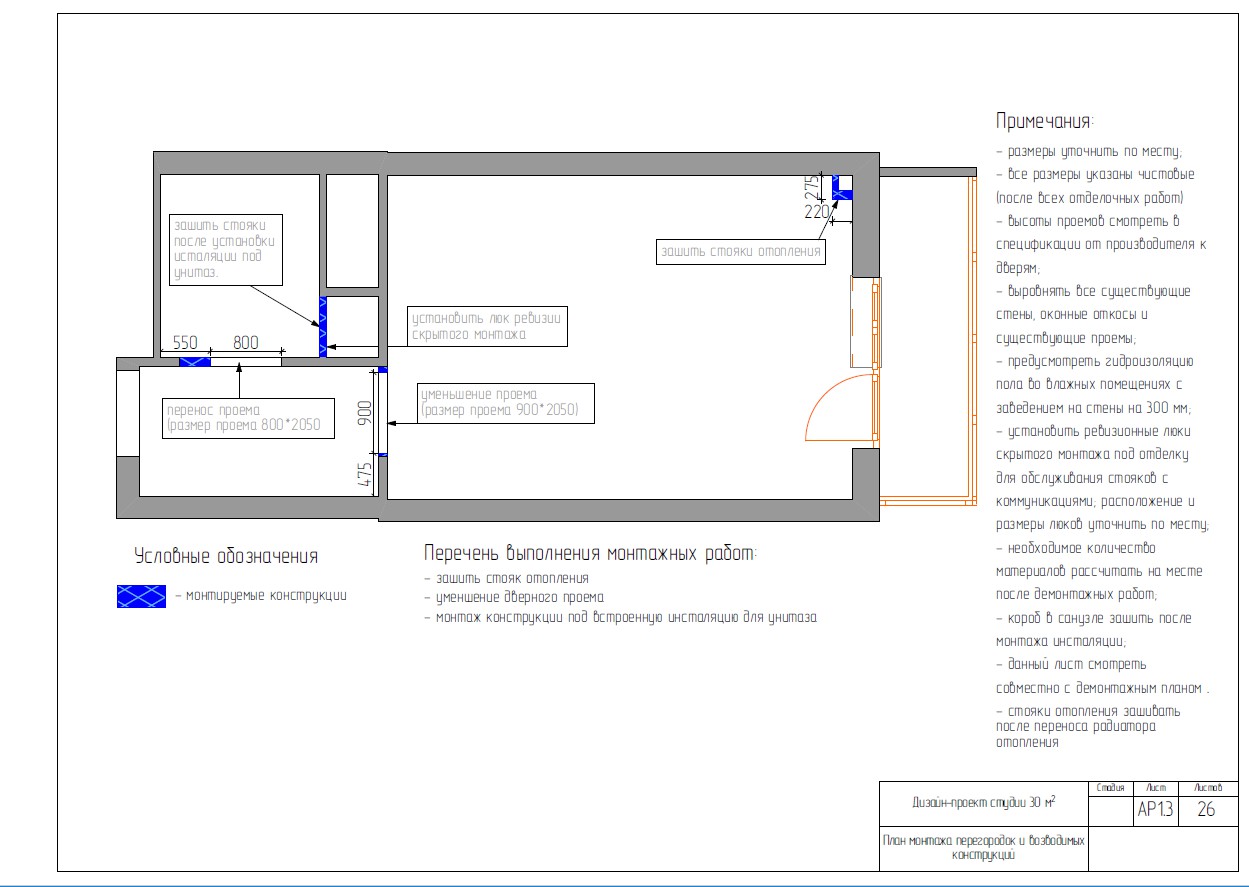
Task: Click the blue hatched riser box beside dimension 220
Action: (841, 187)
